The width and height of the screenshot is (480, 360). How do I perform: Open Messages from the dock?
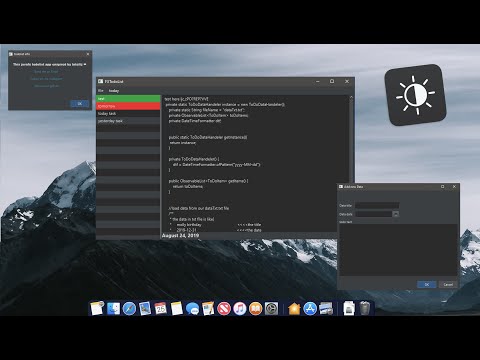pos(192,309)
